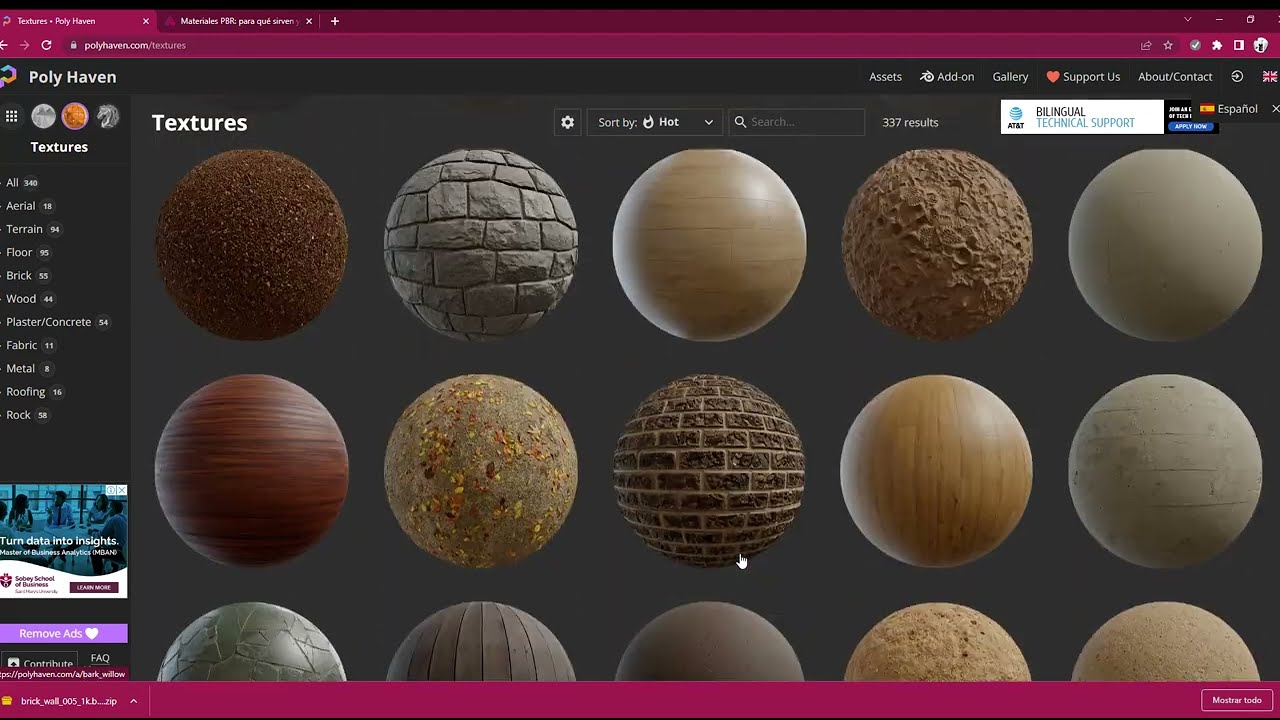Click the gray checkmark extension icon
Screen dimensions: 1280x720
(1195, 45)
